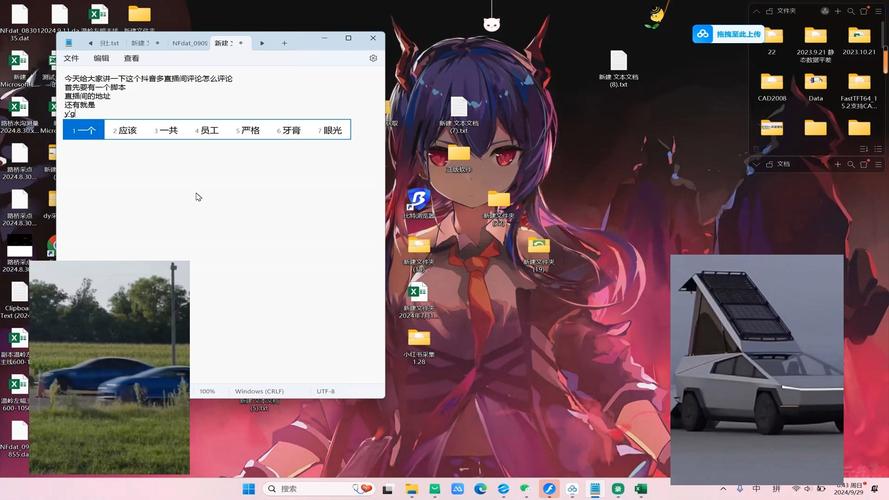
Task: Open Microsoft Edge from taskbar
Action: pyautogui.click(x=480, y=489)
